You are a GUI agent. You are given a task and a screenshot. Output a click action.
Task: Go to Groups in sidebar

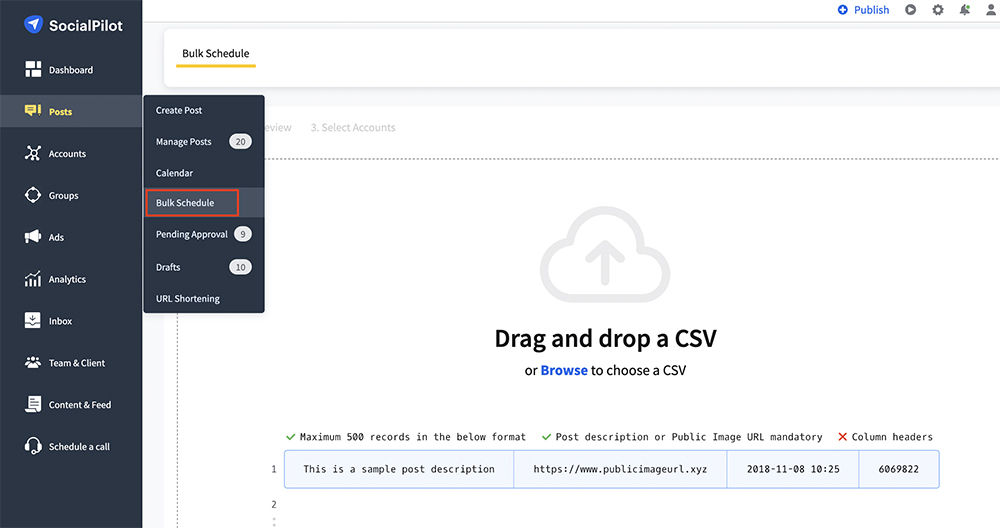(x=63, y=196)
